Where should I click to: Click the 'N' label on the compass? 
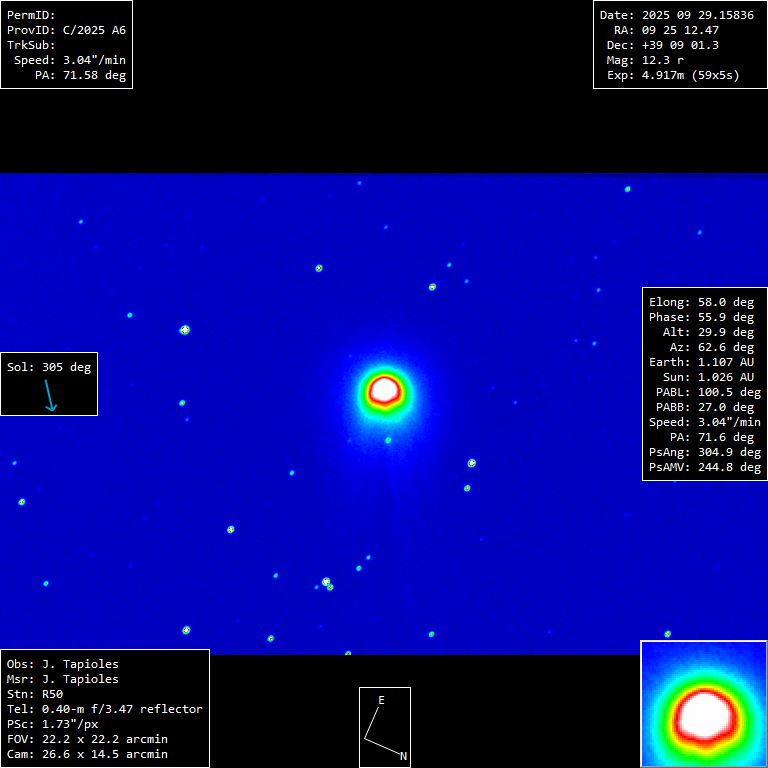pyautogui.click(x=403, y=756)
